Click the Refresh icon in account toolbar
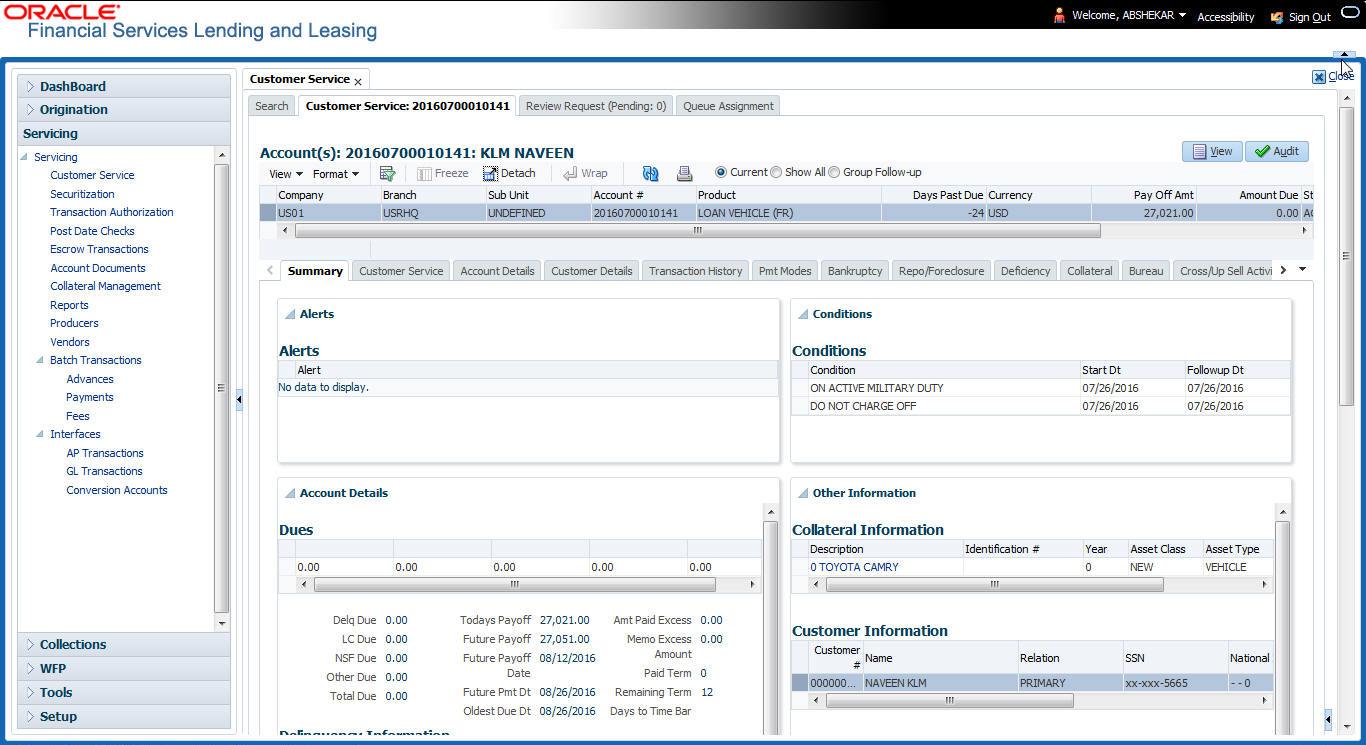1366x745 pixels. pyautogui.click(x=650, y=173)
